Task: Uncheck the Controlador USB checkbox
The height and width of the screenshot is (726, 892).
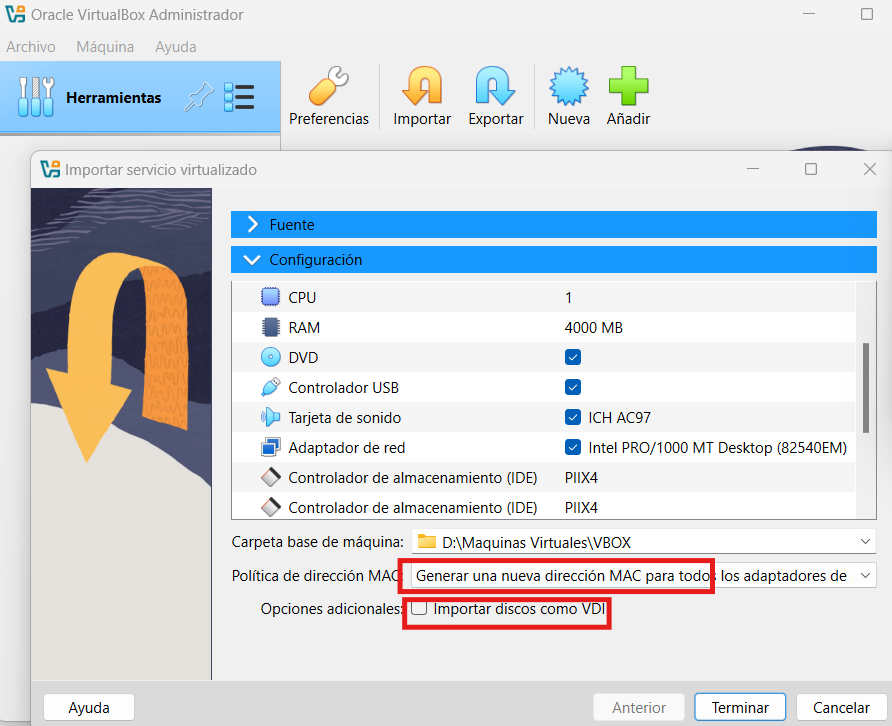Action: (x=573, y=387)
